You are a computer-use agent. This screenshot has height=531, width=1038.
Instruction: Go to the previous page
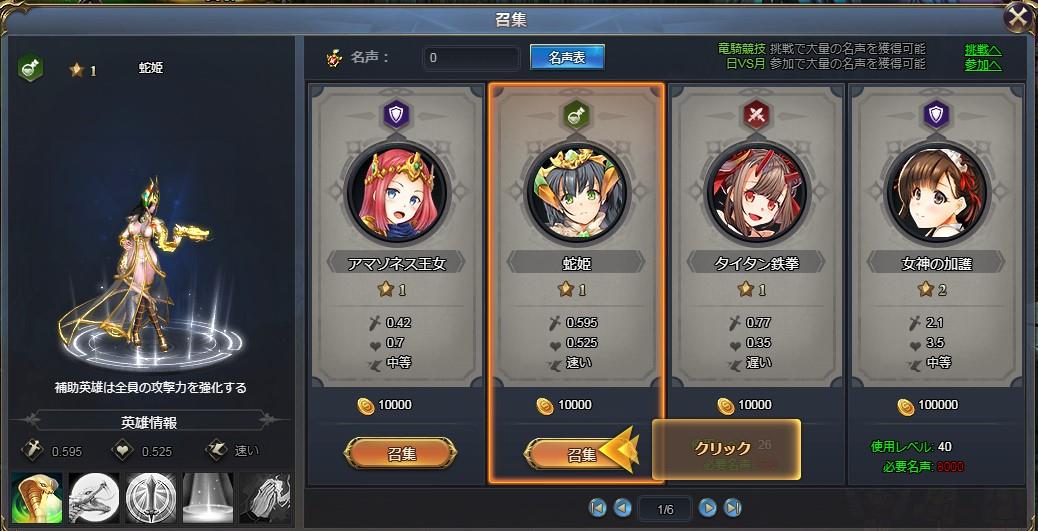point(622,508)
